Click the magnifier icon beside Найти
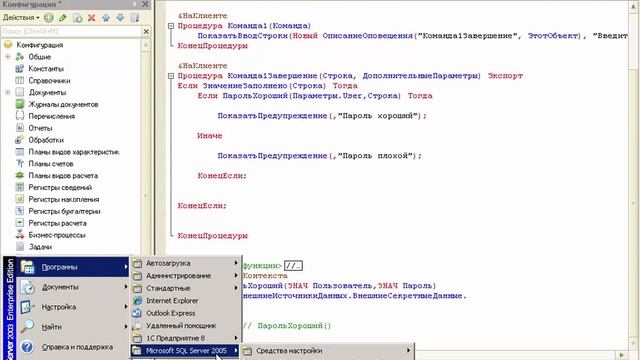The image size is (640, 360). pyautogui.click(x=27, y=327)
